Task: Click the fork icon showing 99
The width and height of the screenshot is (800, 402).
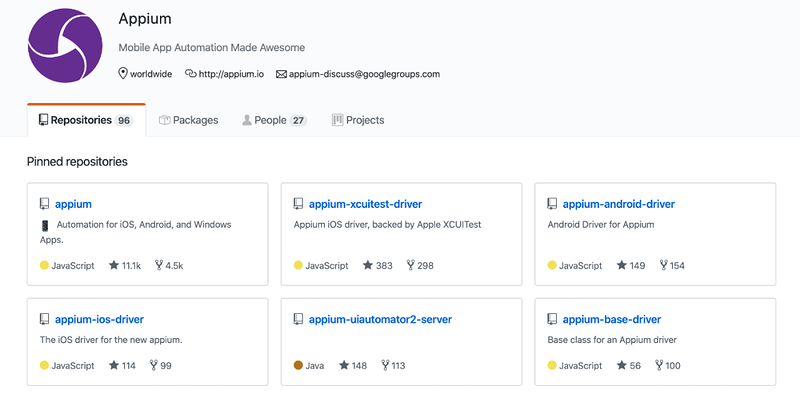Action: coord(154,365)
